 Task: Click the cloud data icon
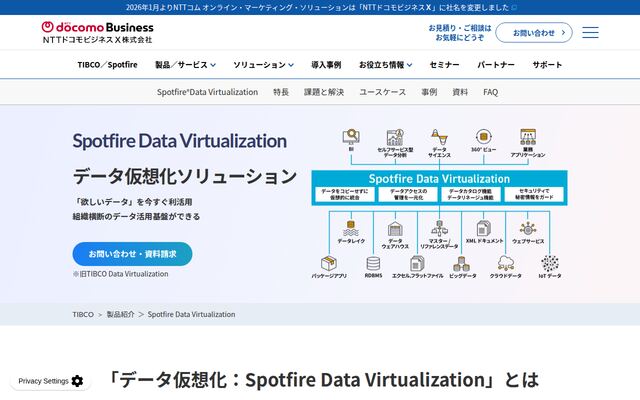[x=506, y=264]
